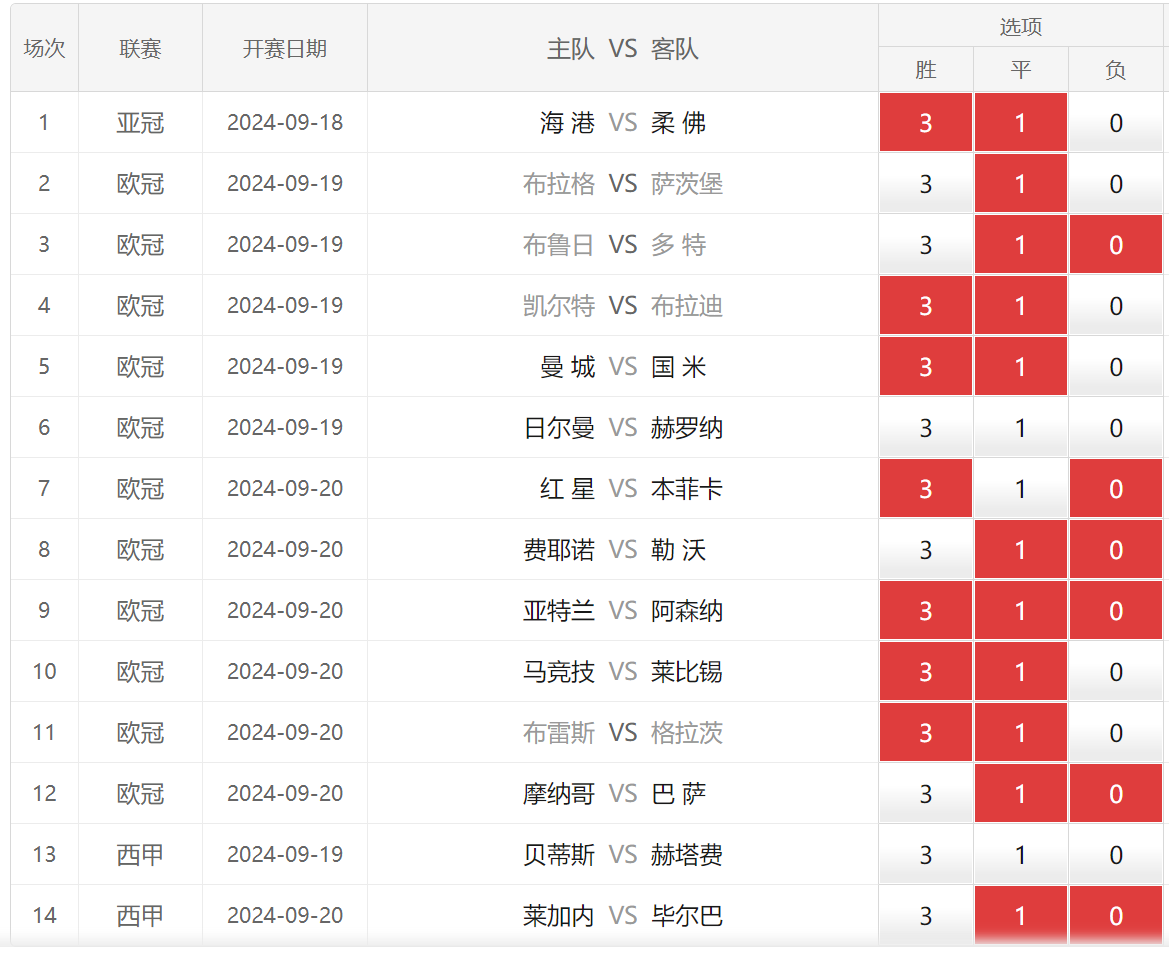This screenshot has width=1169, height=953.
Task: Toggle win option 3 for 红星 VS 本菲卡
Action: 925,488
